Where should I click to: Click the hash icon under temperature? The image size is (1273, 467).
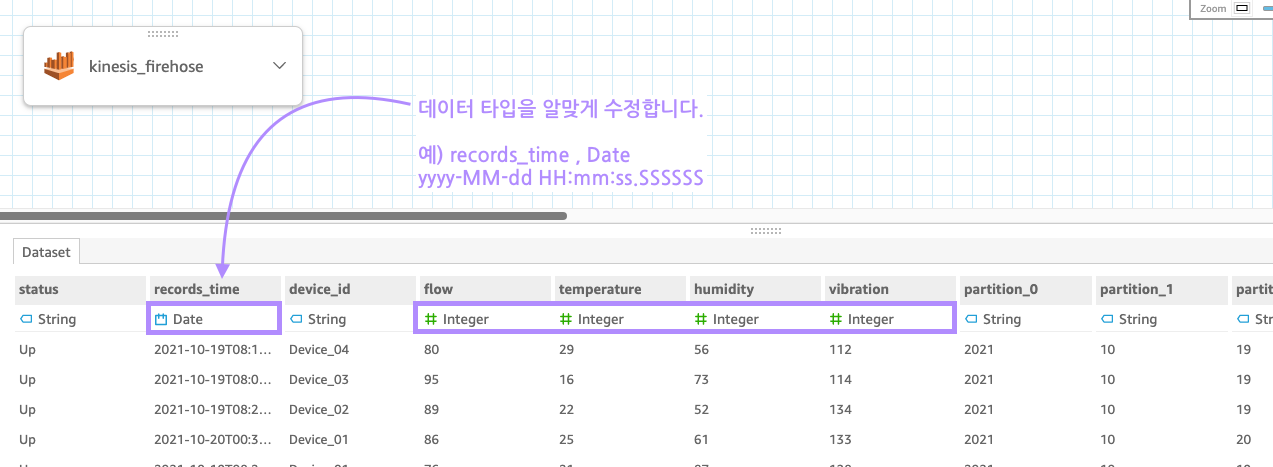566,319
